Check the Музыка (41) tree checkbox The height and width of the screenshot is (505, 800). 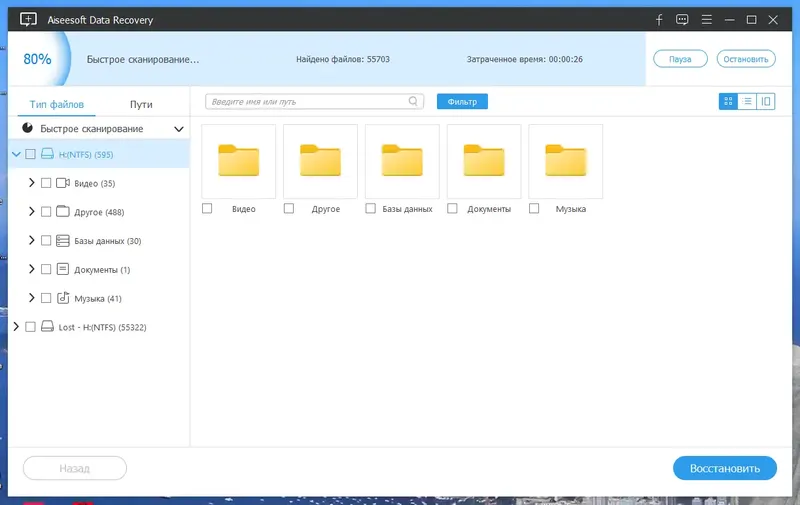point(46,298)
